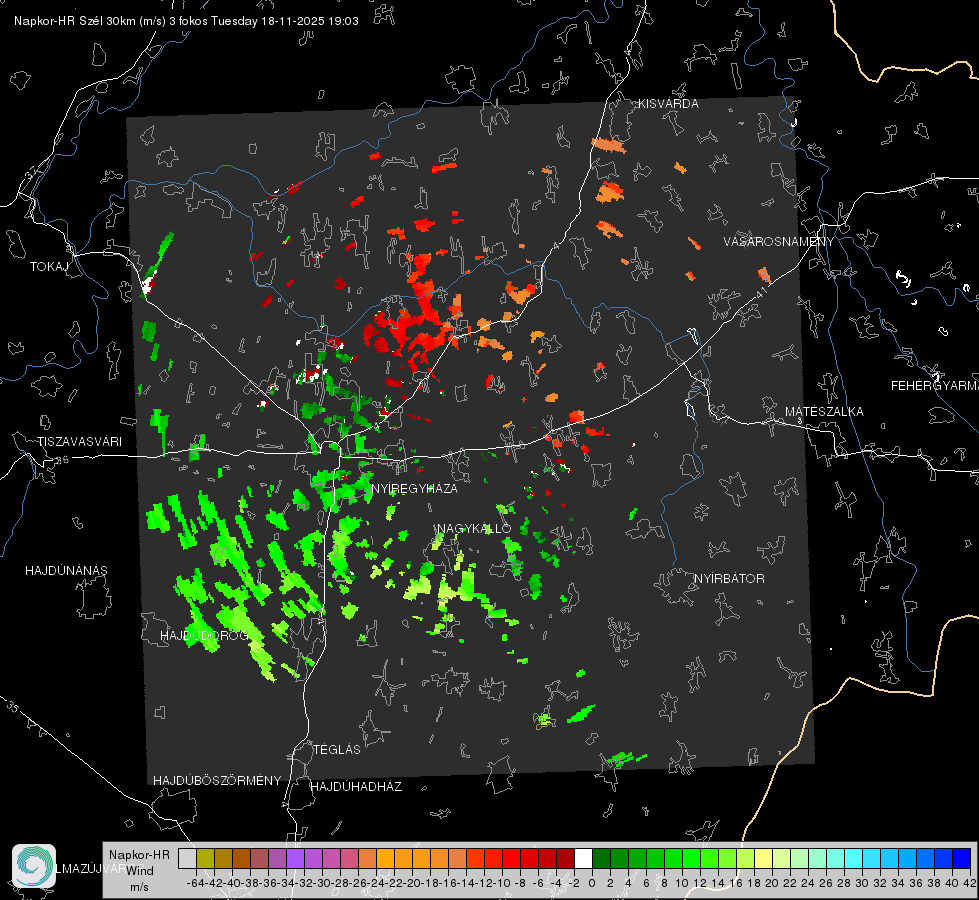
Task: Pick the bright red swatch between -10 and -8
Action: click(511, 859)
